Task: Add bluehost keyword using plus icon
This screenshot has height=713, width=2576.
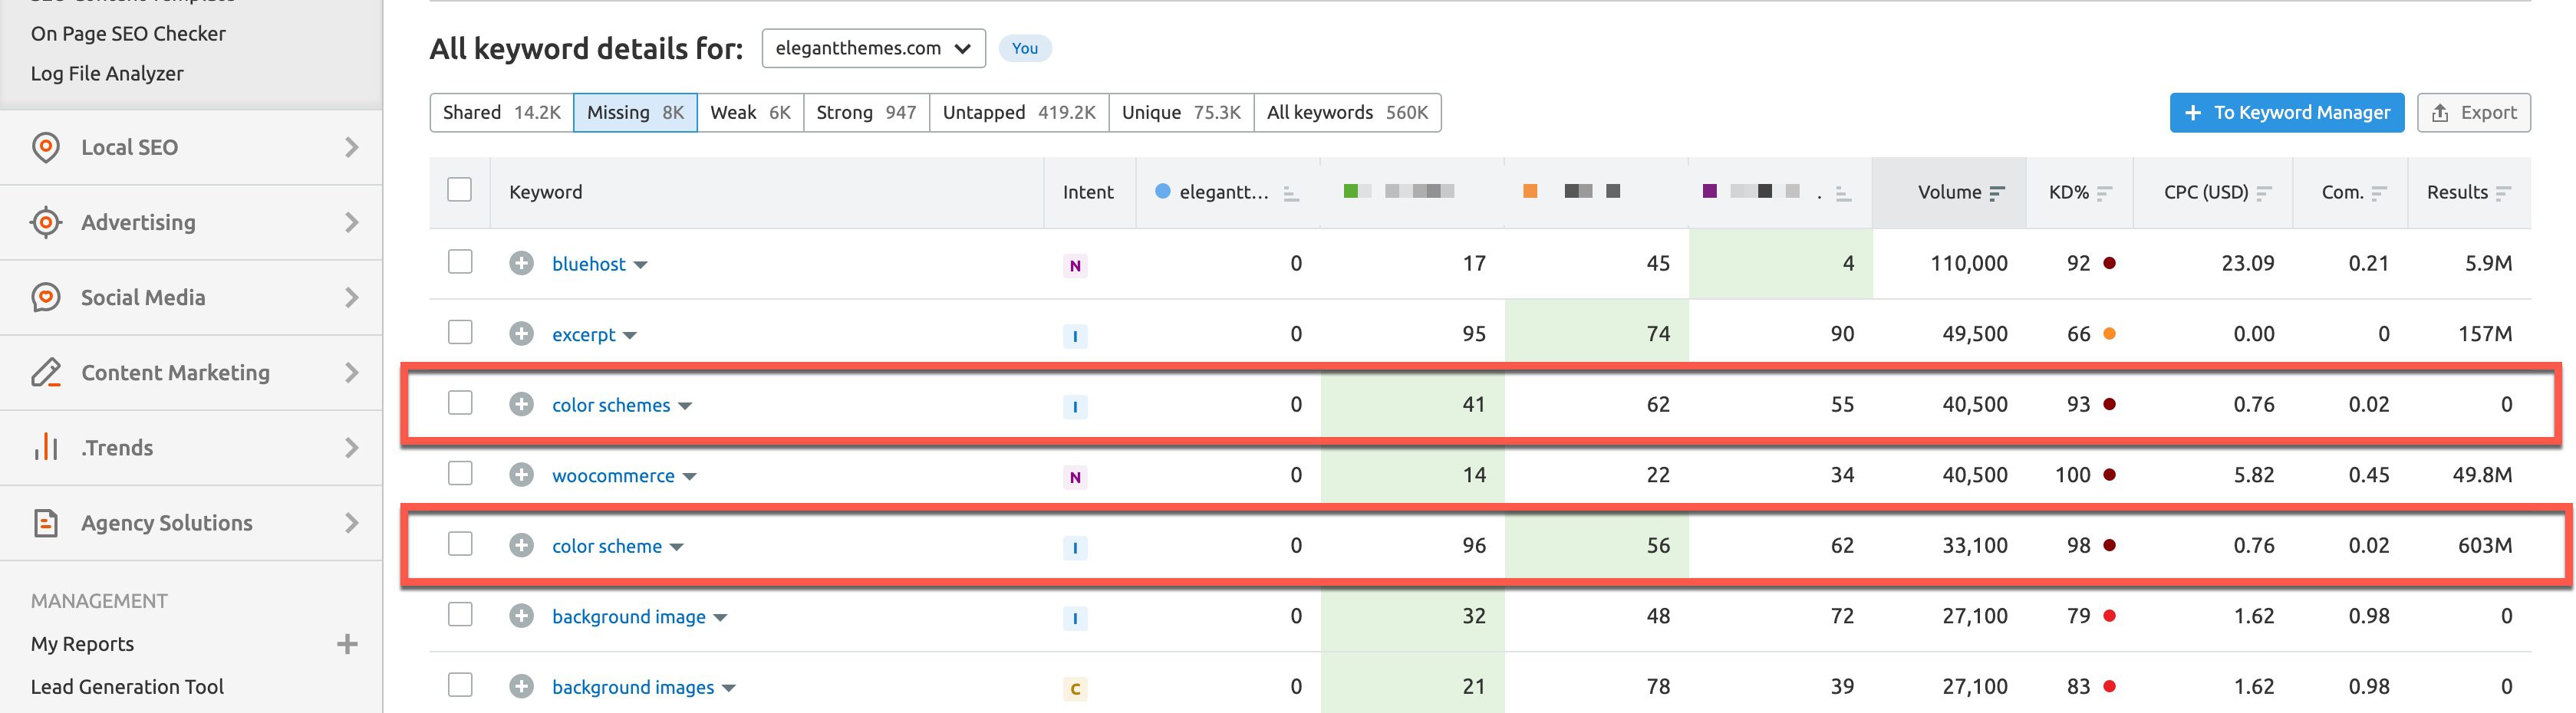Action: click(x=521, y=264)
